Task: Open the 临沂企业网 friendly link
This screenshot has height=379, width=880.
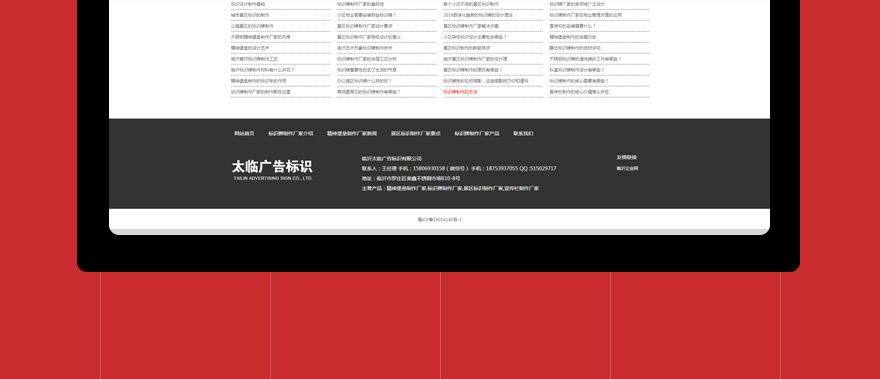Action: 627,168
